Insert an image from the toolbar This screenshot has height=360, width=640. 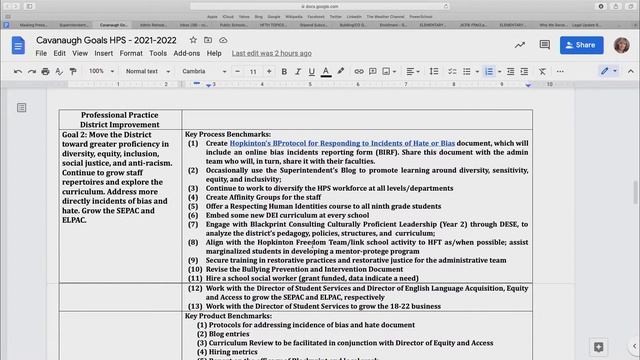click(386, 71)
